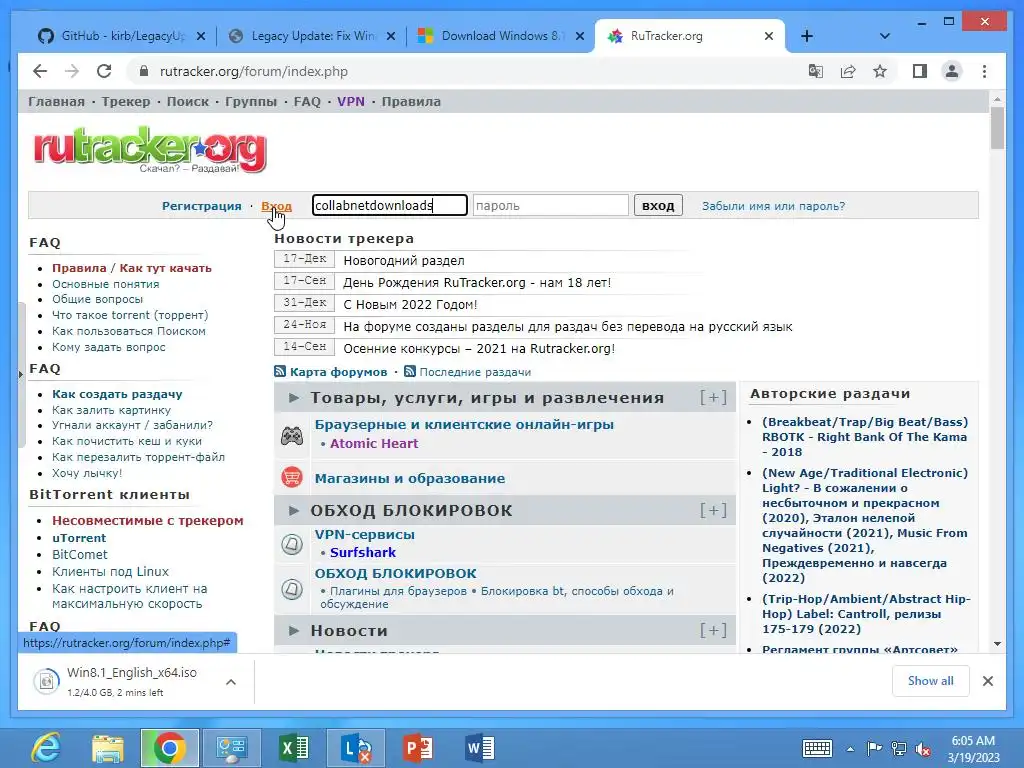Launch Word from the taskbar
The width and height of the screenshot is (1024, 768).
tap(480, 748)
